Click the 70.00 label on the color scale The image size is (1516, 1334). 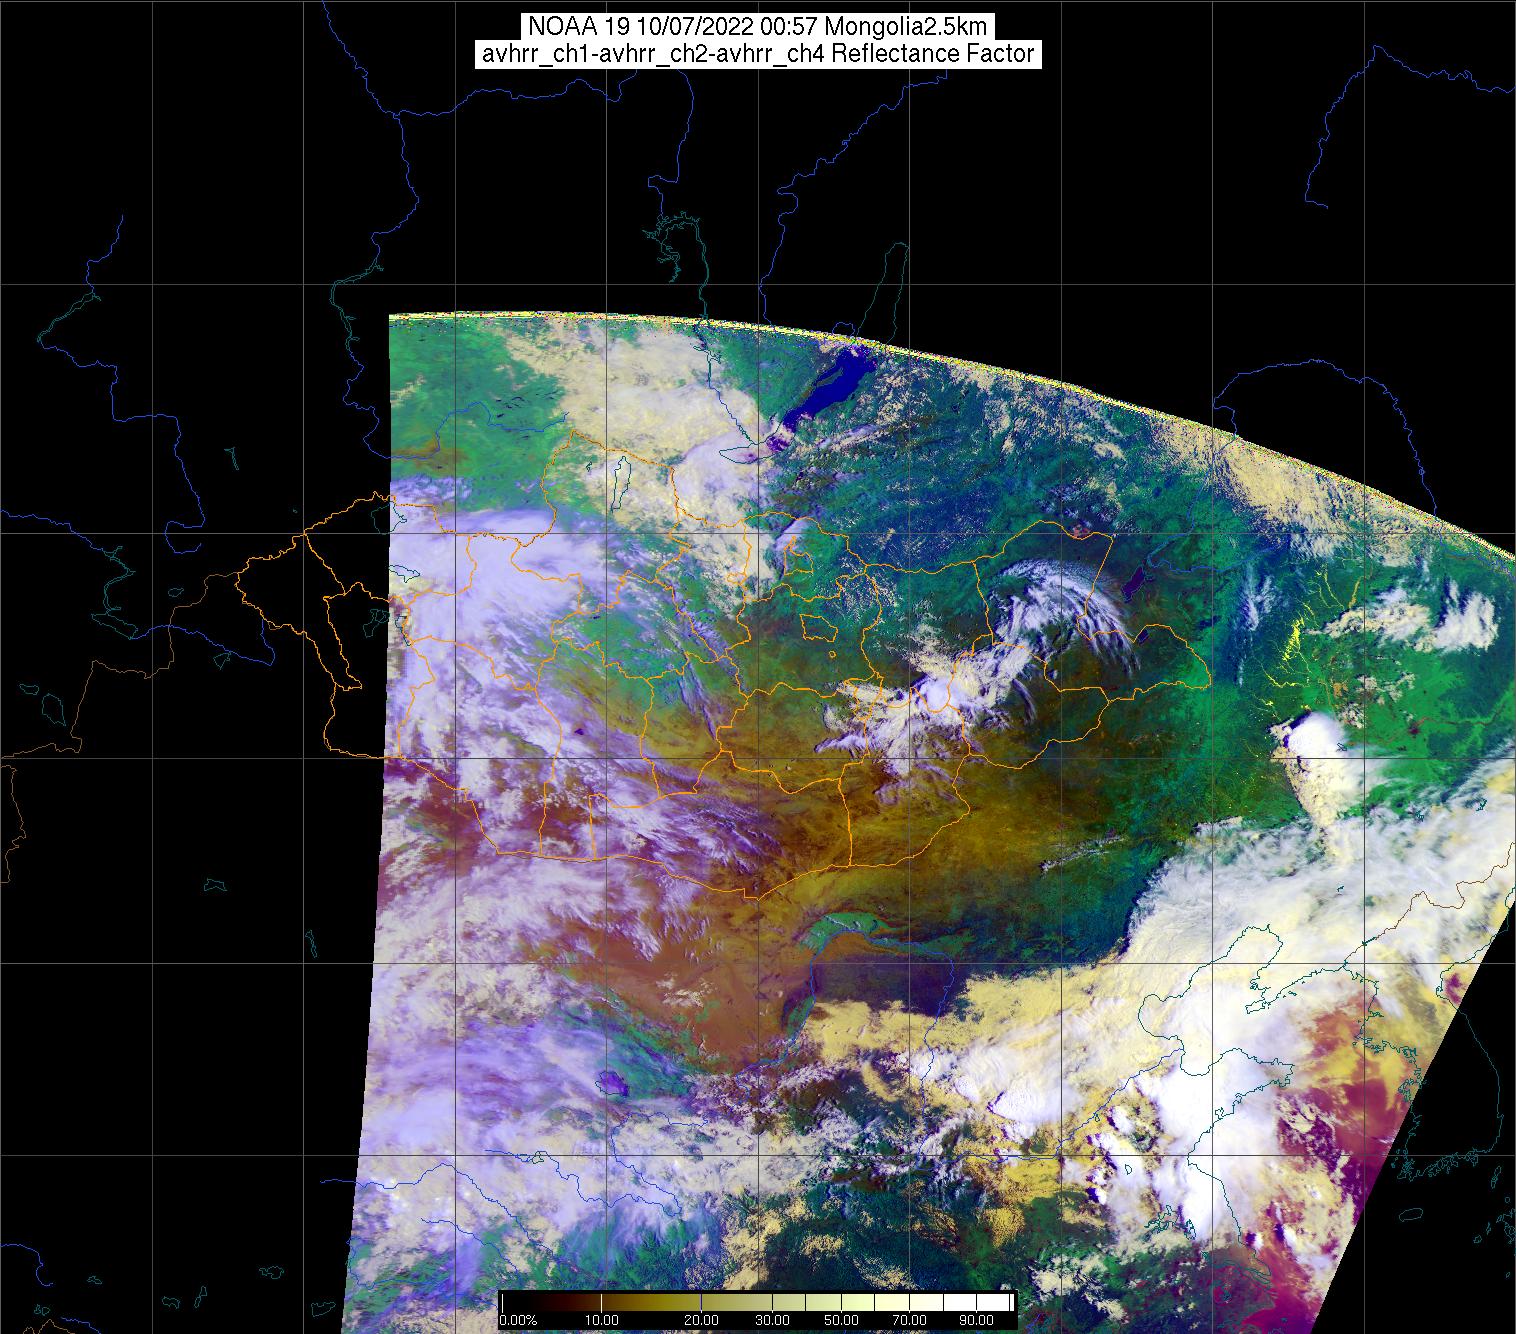(909, 1321)
